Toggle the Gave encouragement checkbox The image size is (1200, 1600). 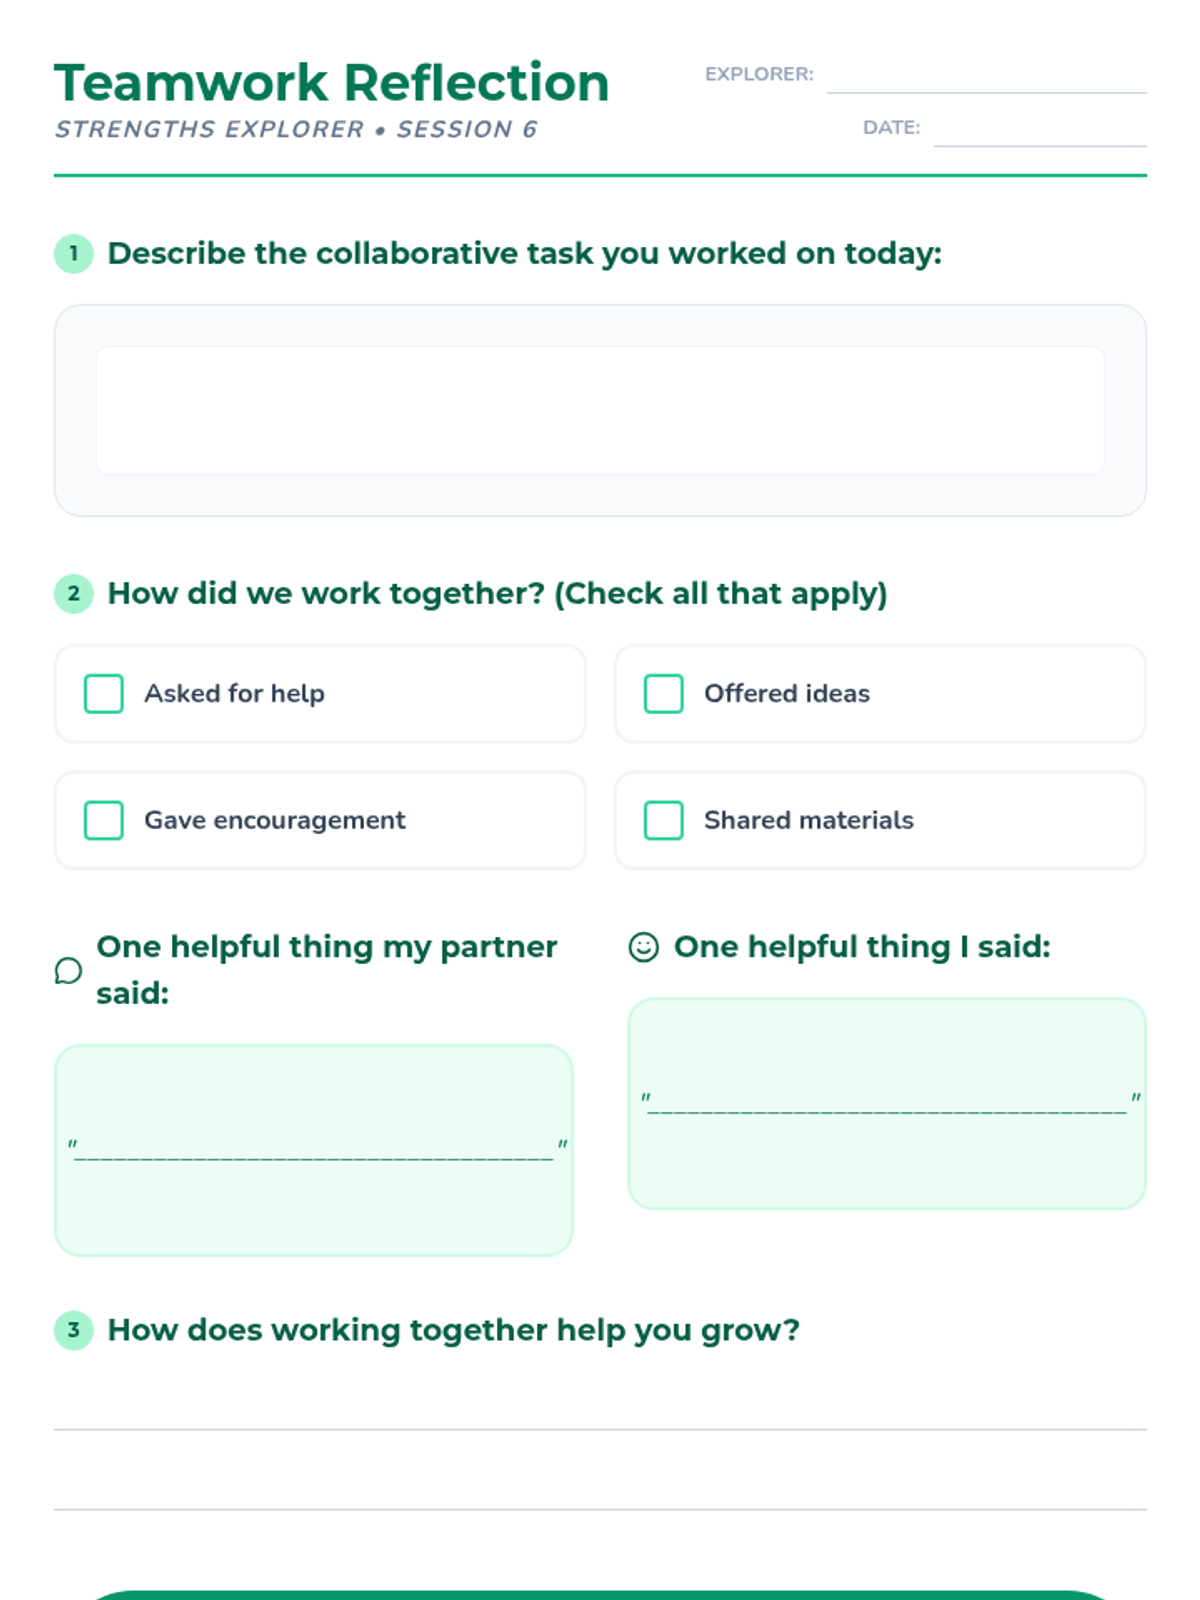(104, 820)
